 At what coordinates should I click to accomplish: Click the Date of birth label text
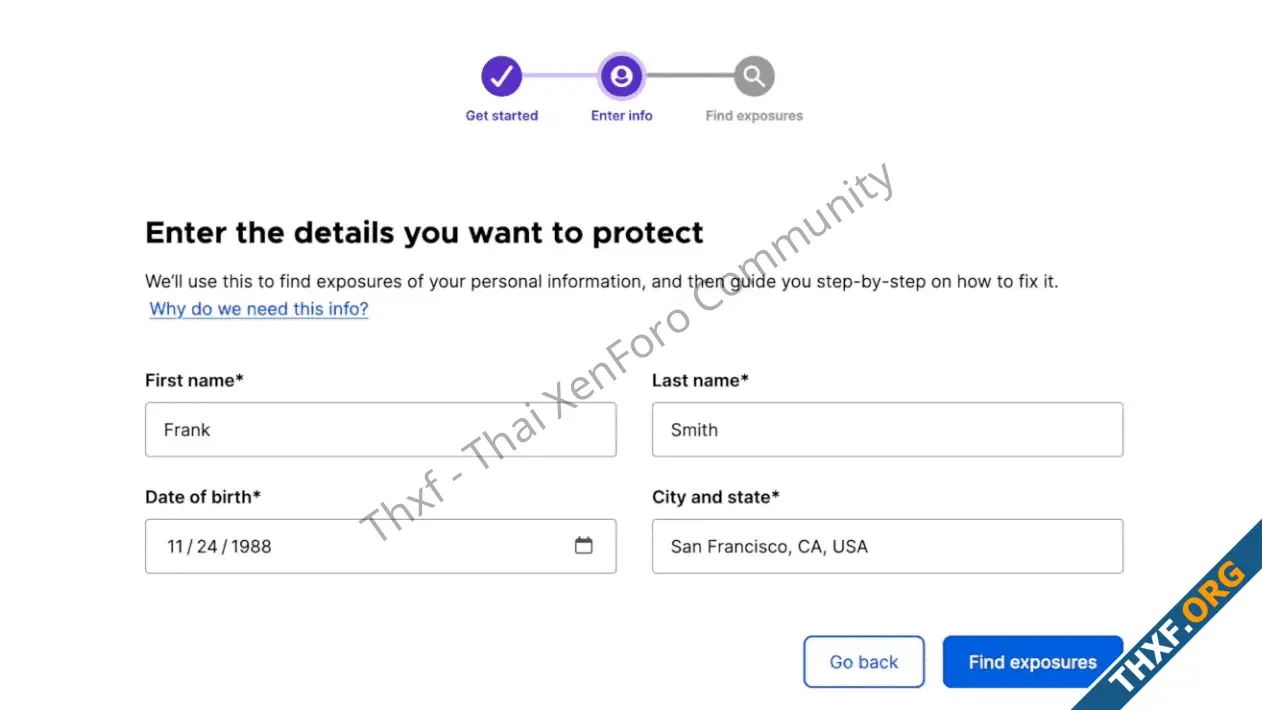click(203, 497)
